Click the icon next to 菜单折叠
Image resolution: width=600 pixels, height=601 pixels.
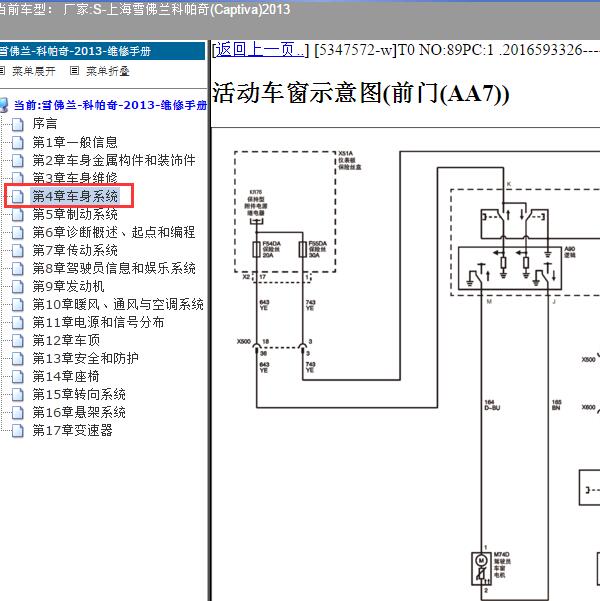coord(74,71)
